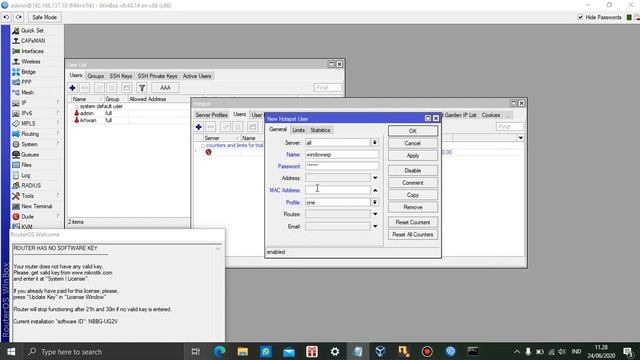This screenshot has height=360, width=640.
Task: Open Active Users tab
Action: click(197, 76)
